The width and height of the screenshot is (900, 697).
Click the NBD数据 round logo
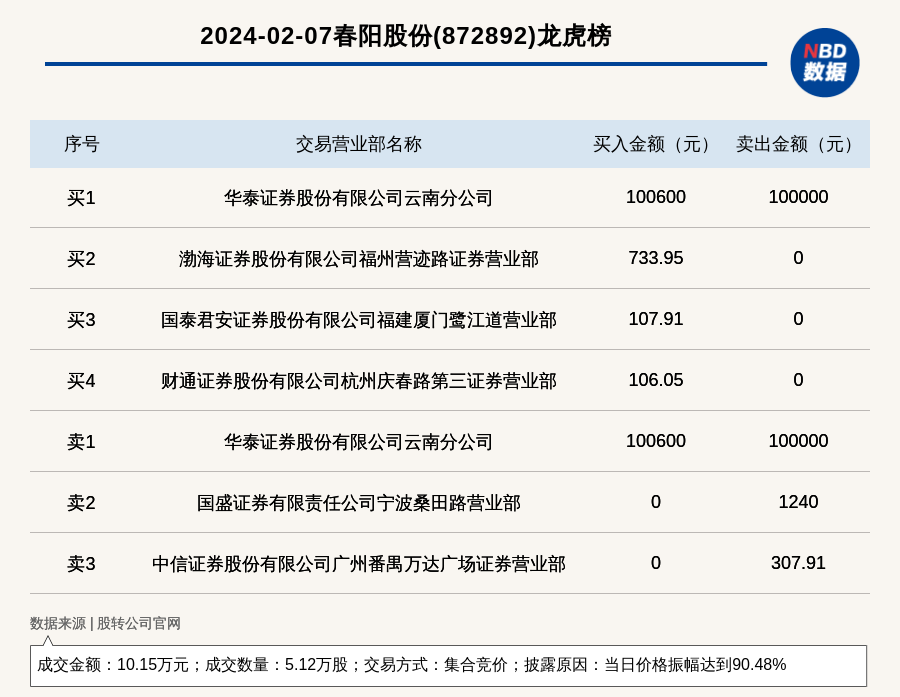click(x=824, y=63)
